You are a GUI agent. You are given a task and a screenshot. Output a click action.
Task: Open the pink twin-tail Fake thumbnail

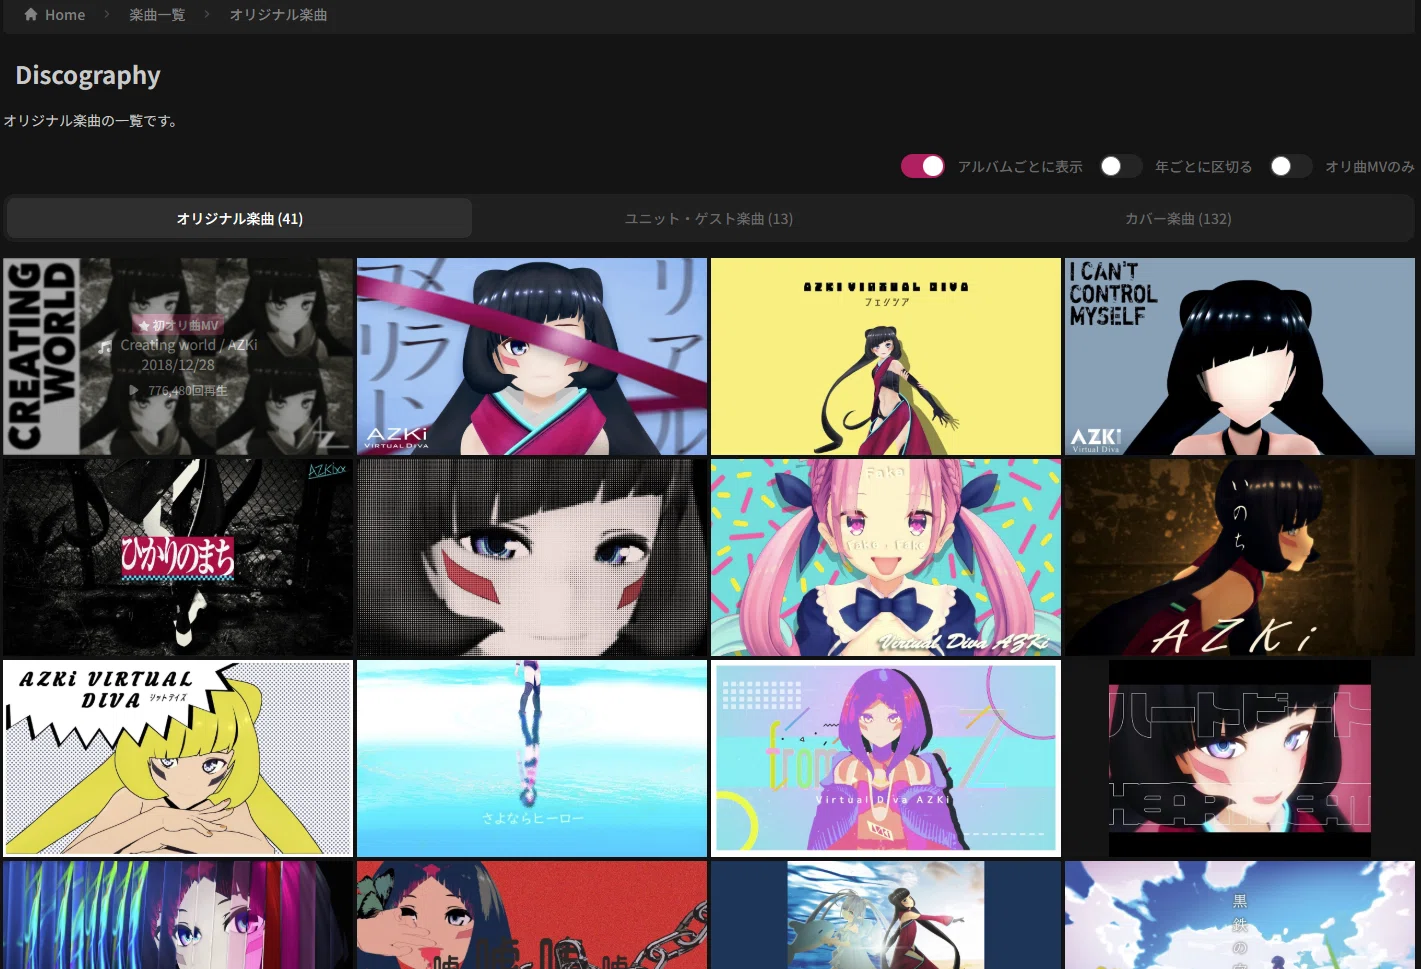tap(886, 558)
